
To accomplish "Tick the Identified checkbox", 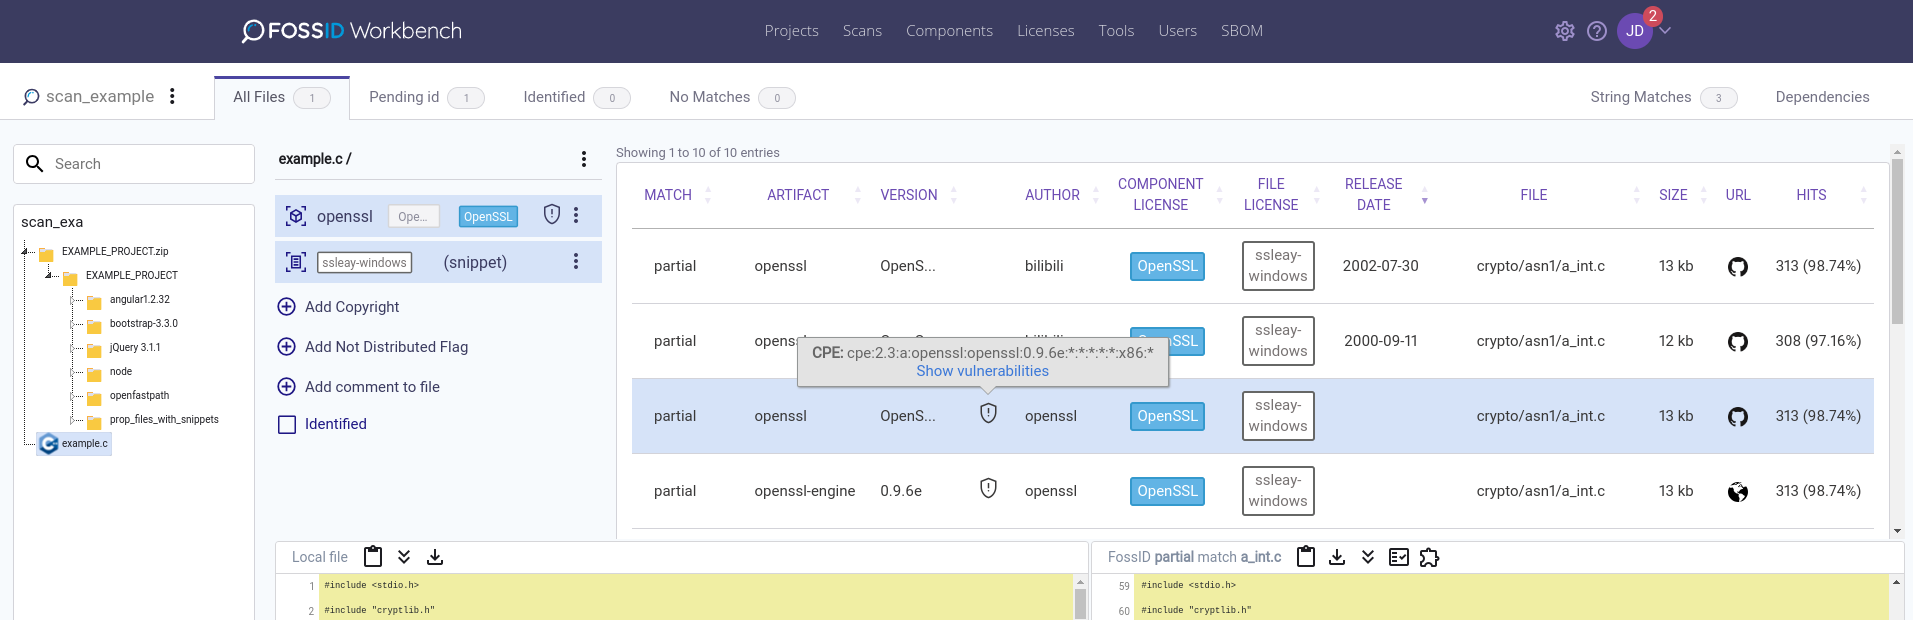I will (287, 424).
